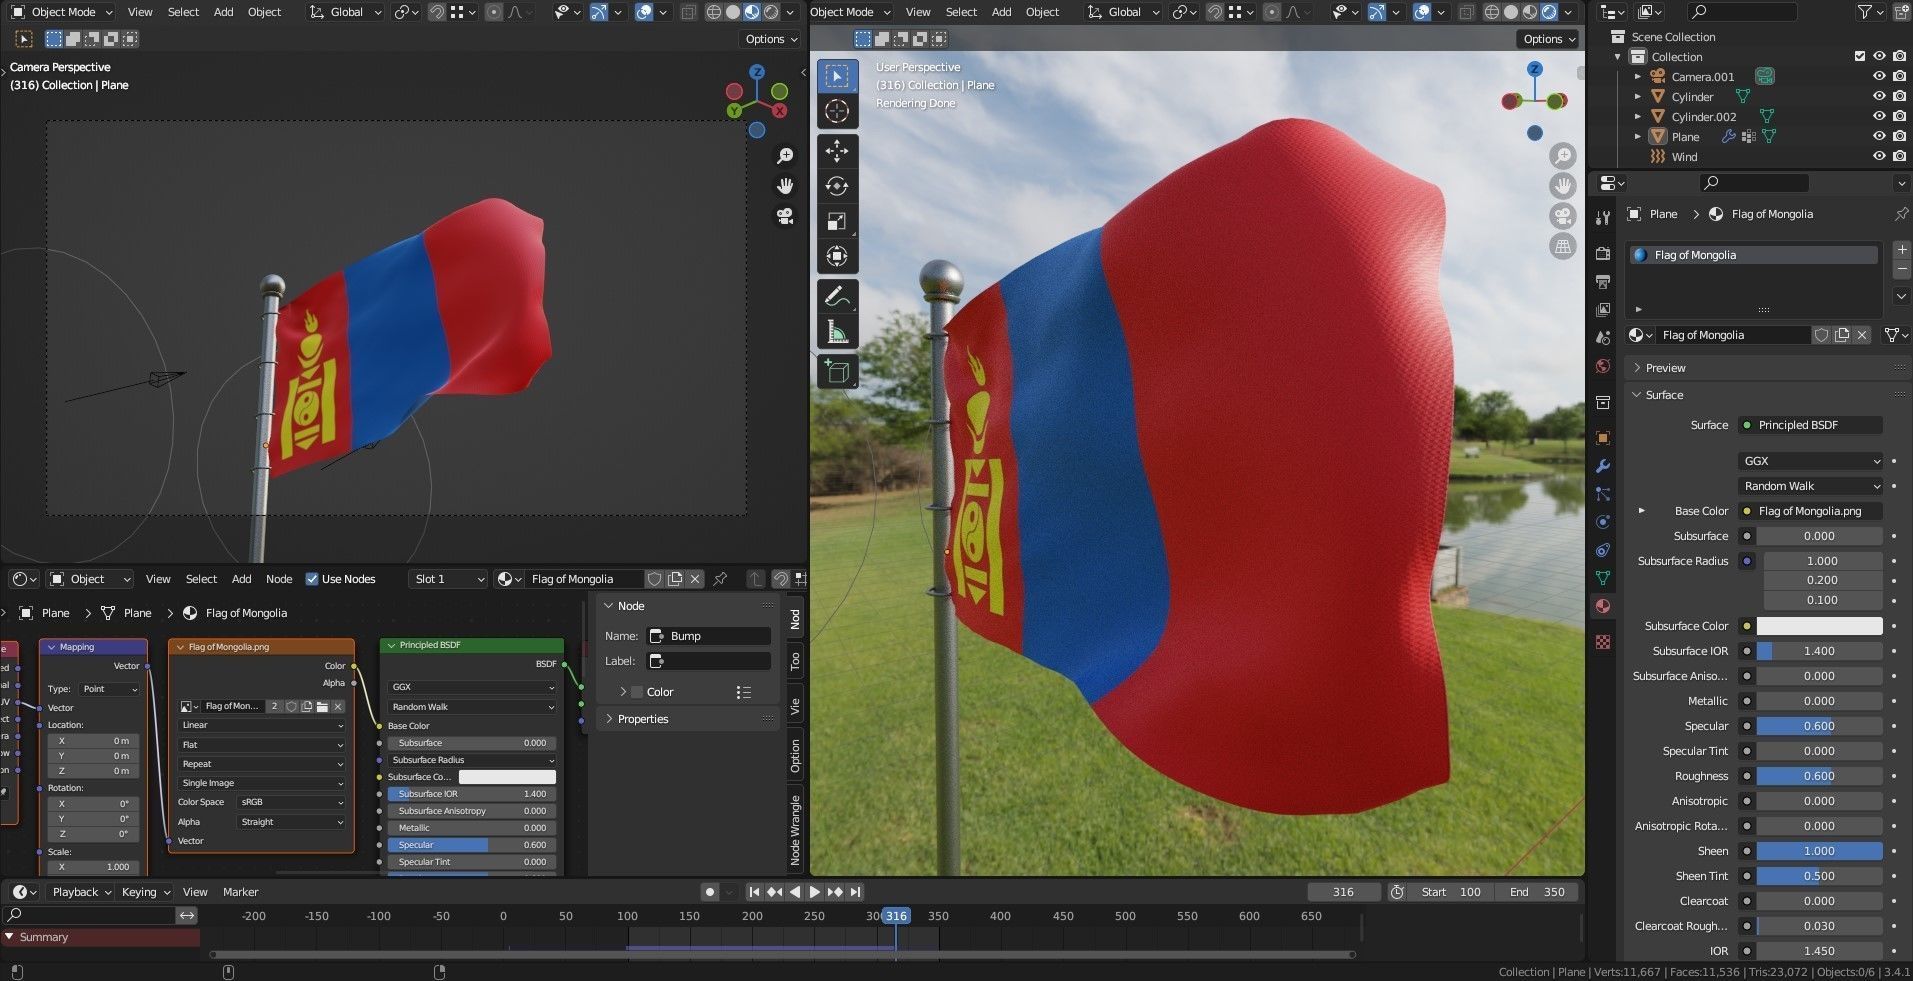Open Material properties tab icon

coord(1603,606)
